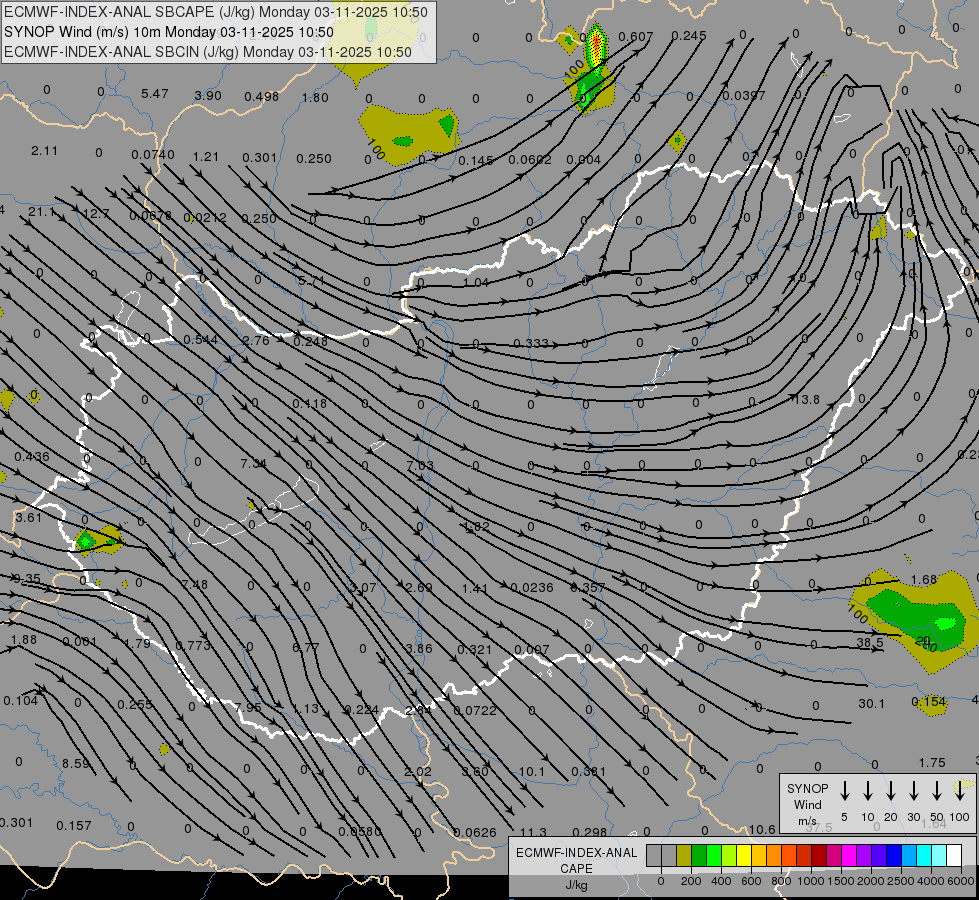979x900 pixels.
Task: Click the 20 m/s wind arrow in legend
Action: pos(891,791)
